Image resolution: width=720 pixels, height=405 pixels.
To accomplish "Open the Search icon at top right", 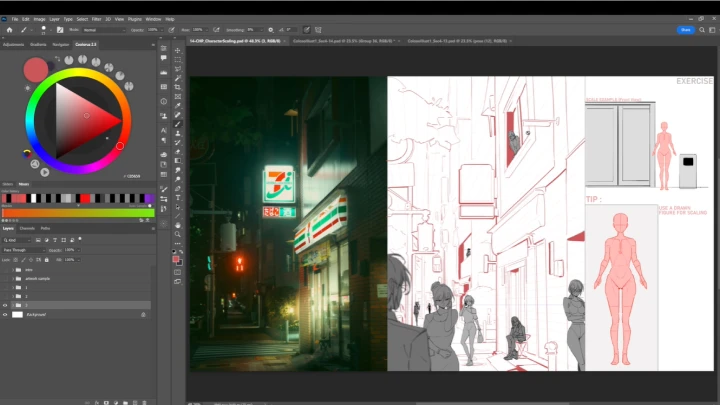I will [x=702, y=30].
